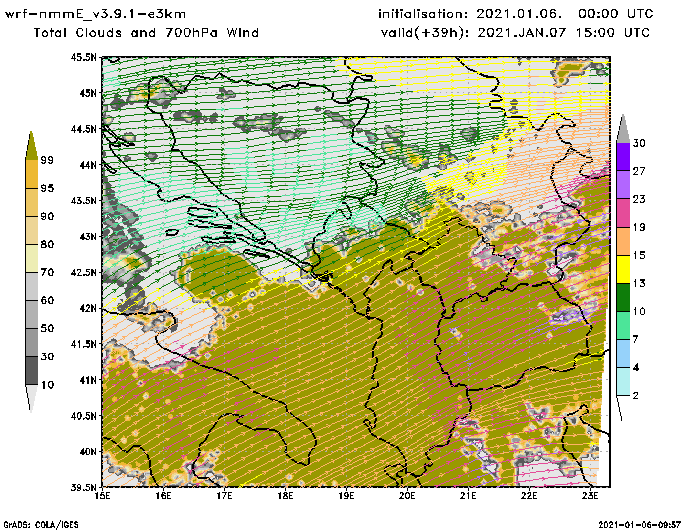700x530 pixels.
Task: Select the "95" value on cloud cover legend
Action: tap(47, 188)
